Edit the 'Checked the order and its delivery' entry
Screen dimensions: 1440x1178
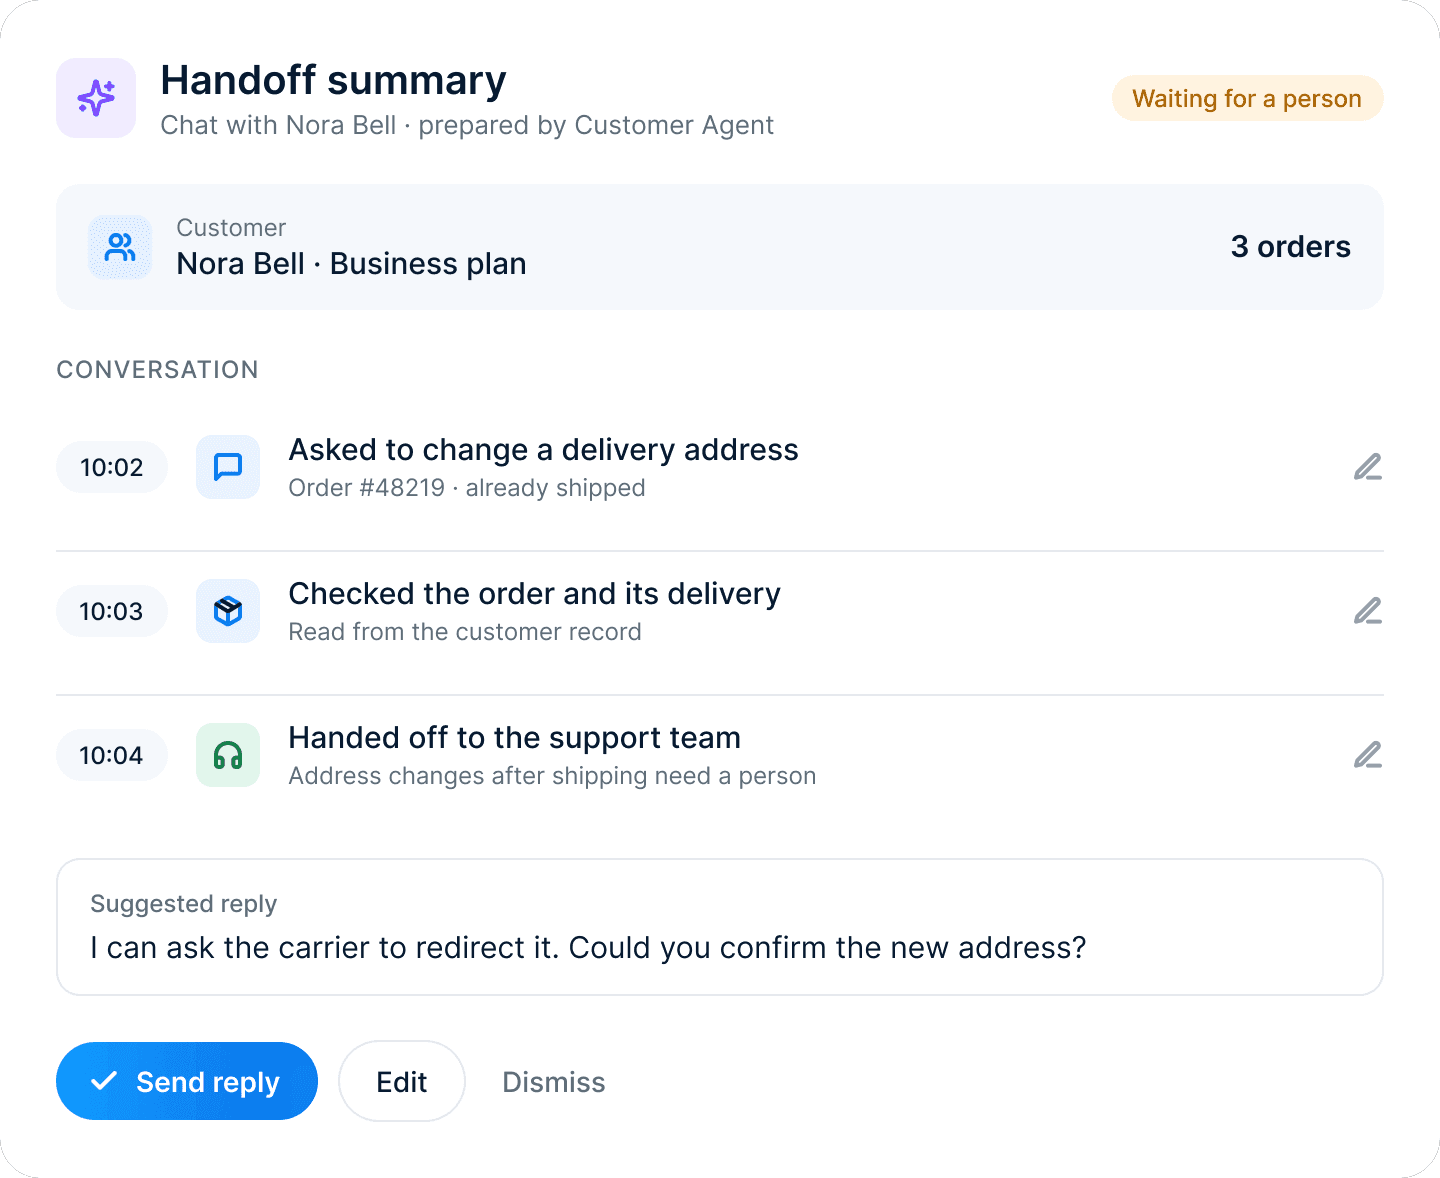coord(1367,611)
